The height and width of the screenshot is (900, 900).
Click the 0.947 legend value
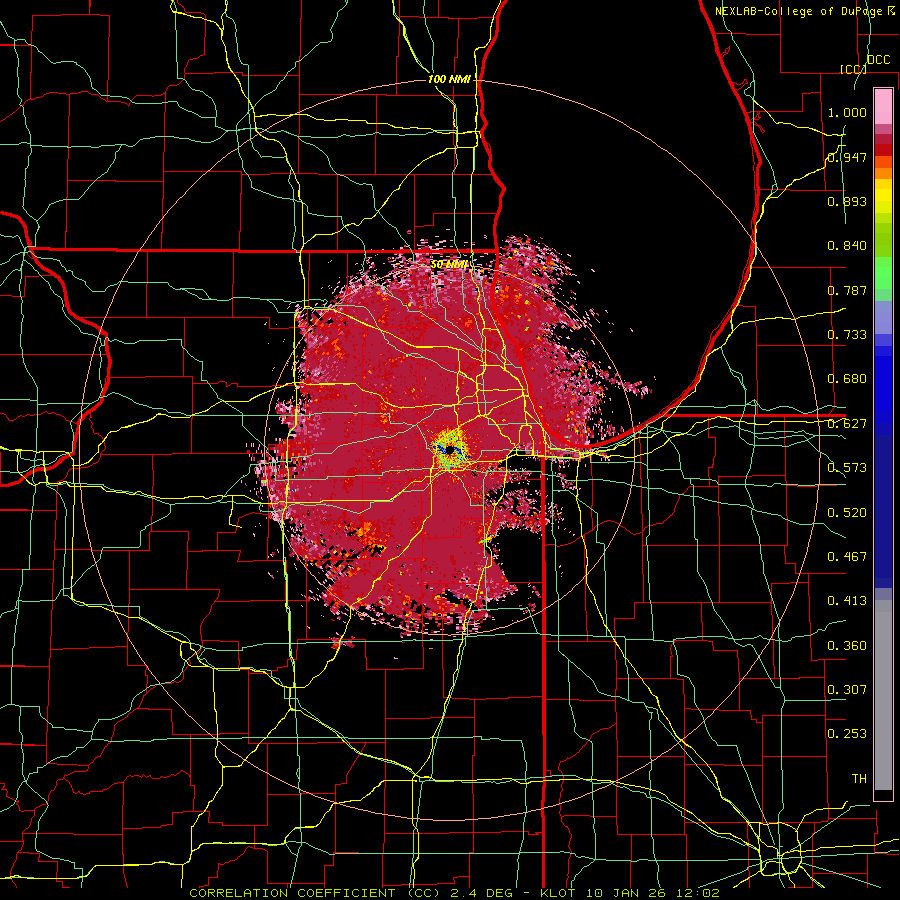pos(847,157)
